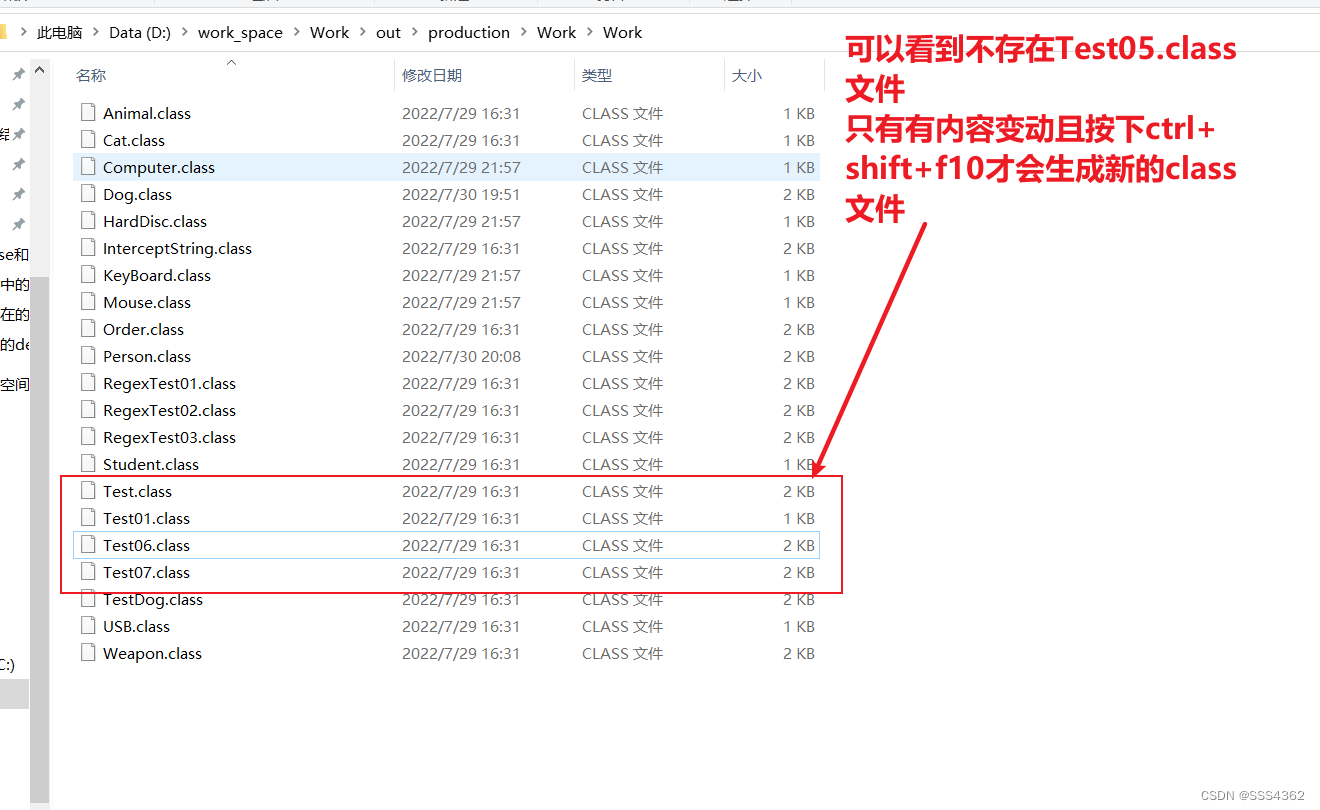Select the Weapon.class file name
Screen dimensions: 1320x810
coord(152,653)
